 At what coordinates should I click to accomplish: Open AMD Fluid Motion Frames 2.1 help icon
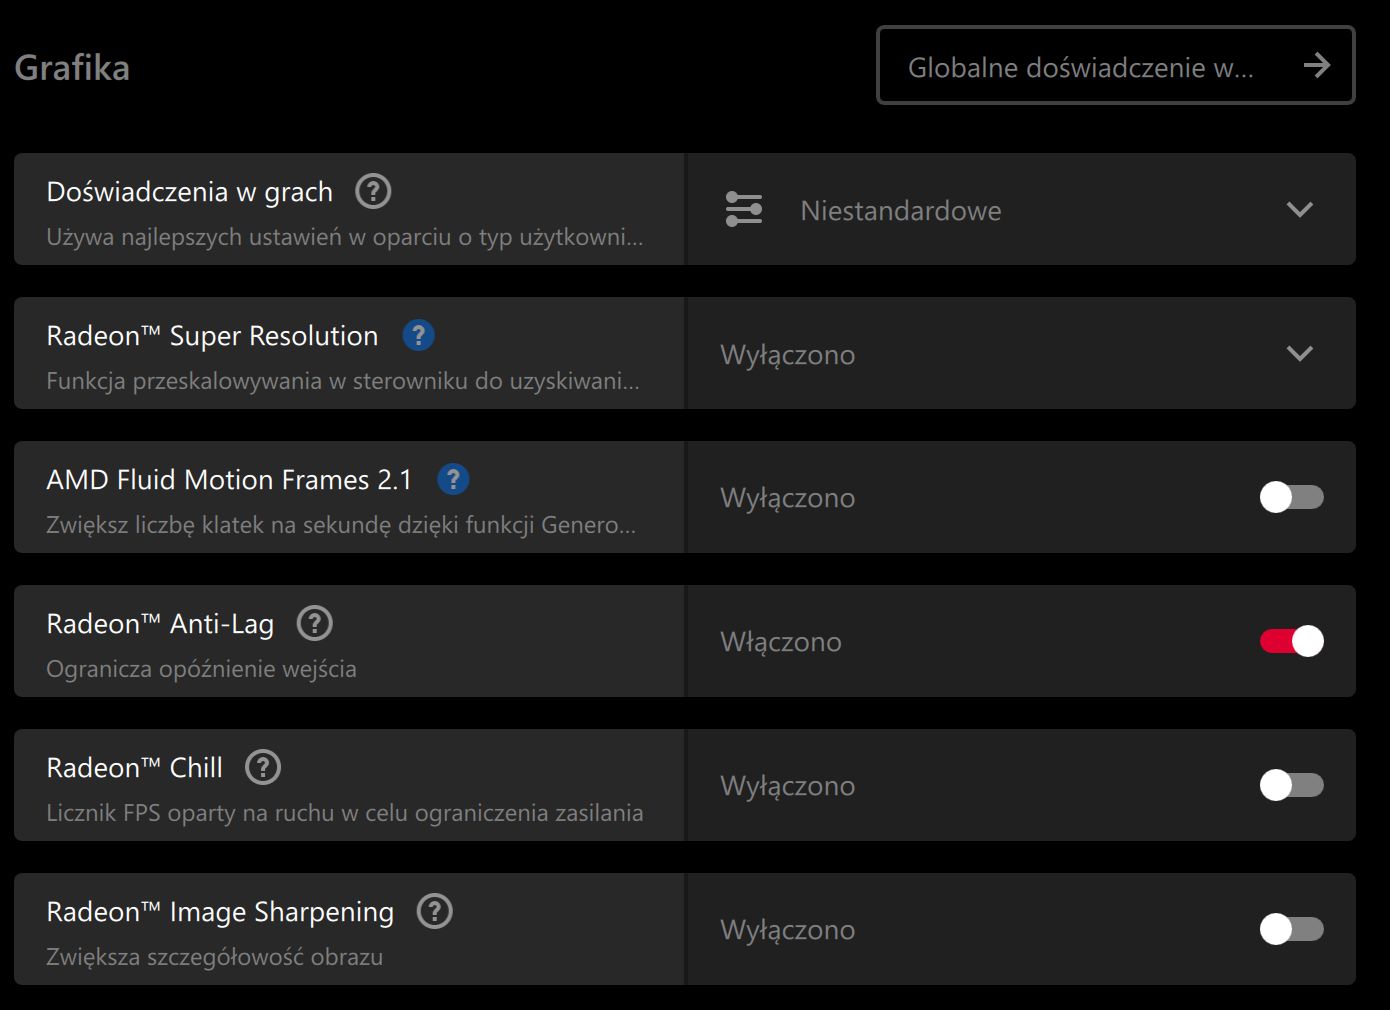point(453,479)
